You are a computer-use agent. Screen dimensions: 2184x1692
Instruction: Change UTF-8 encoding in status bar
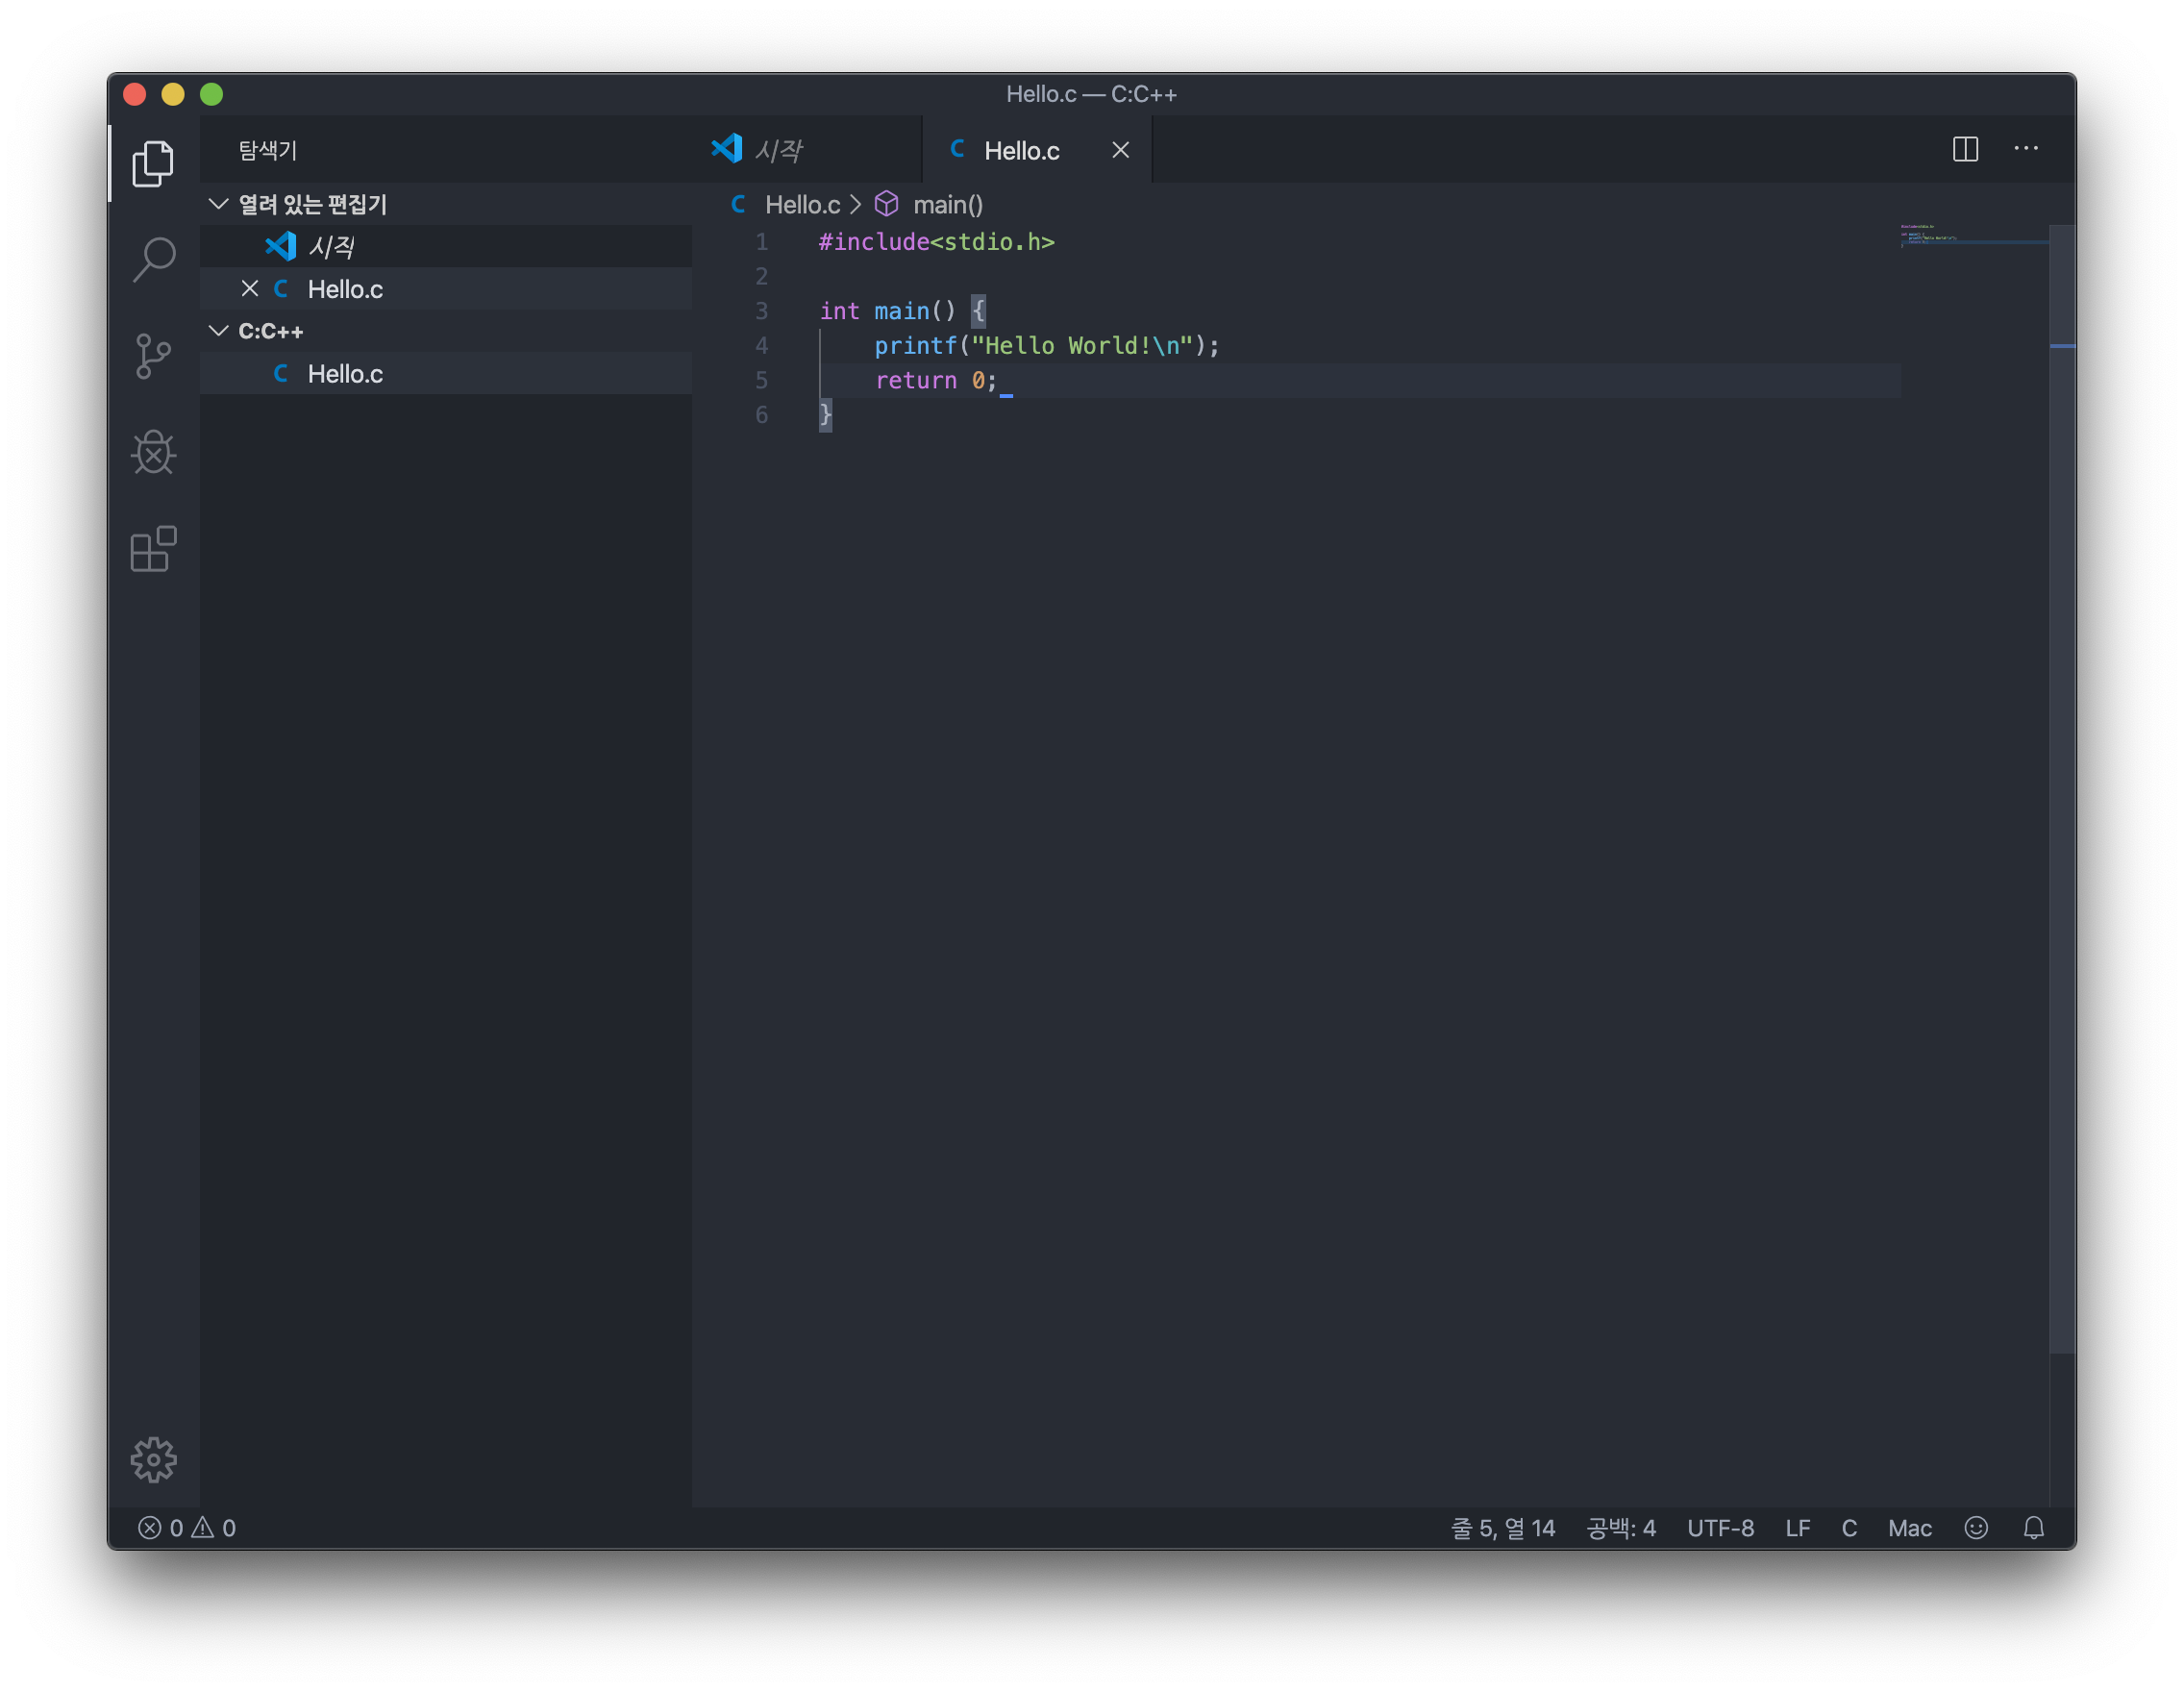[1720, 1527]
